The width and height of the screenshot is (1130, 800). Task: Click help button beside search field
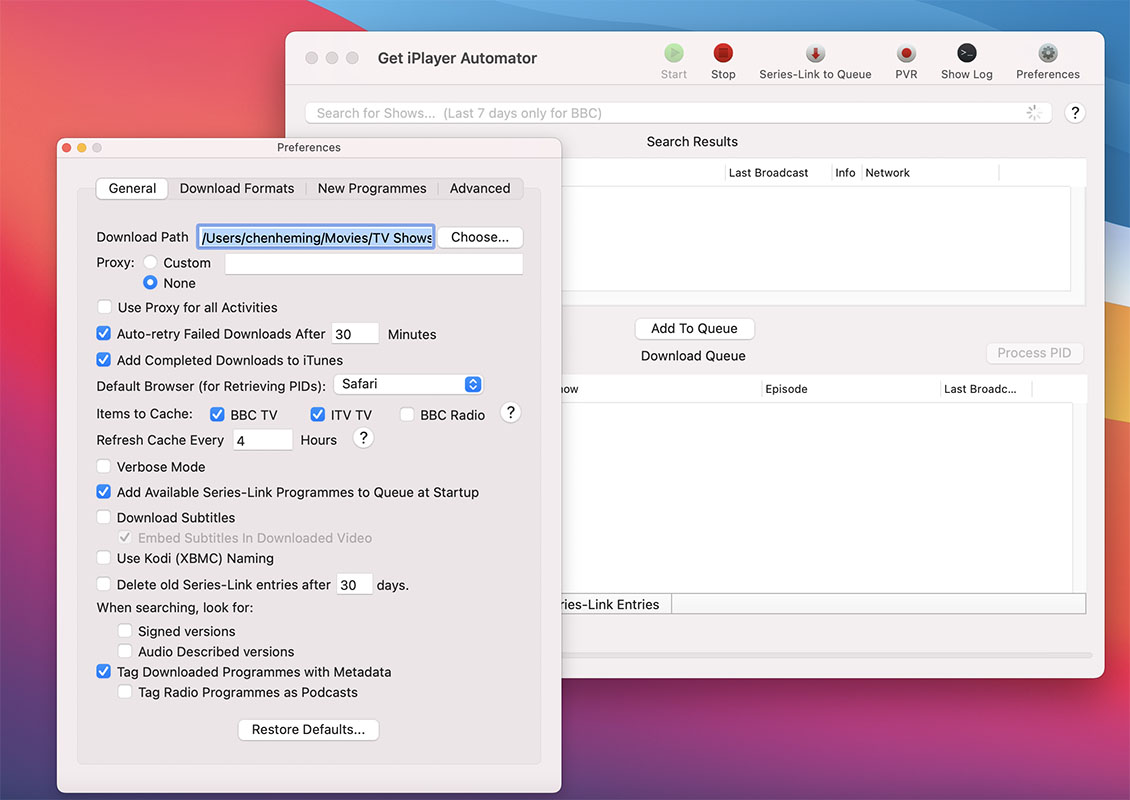click(1075, 113)
